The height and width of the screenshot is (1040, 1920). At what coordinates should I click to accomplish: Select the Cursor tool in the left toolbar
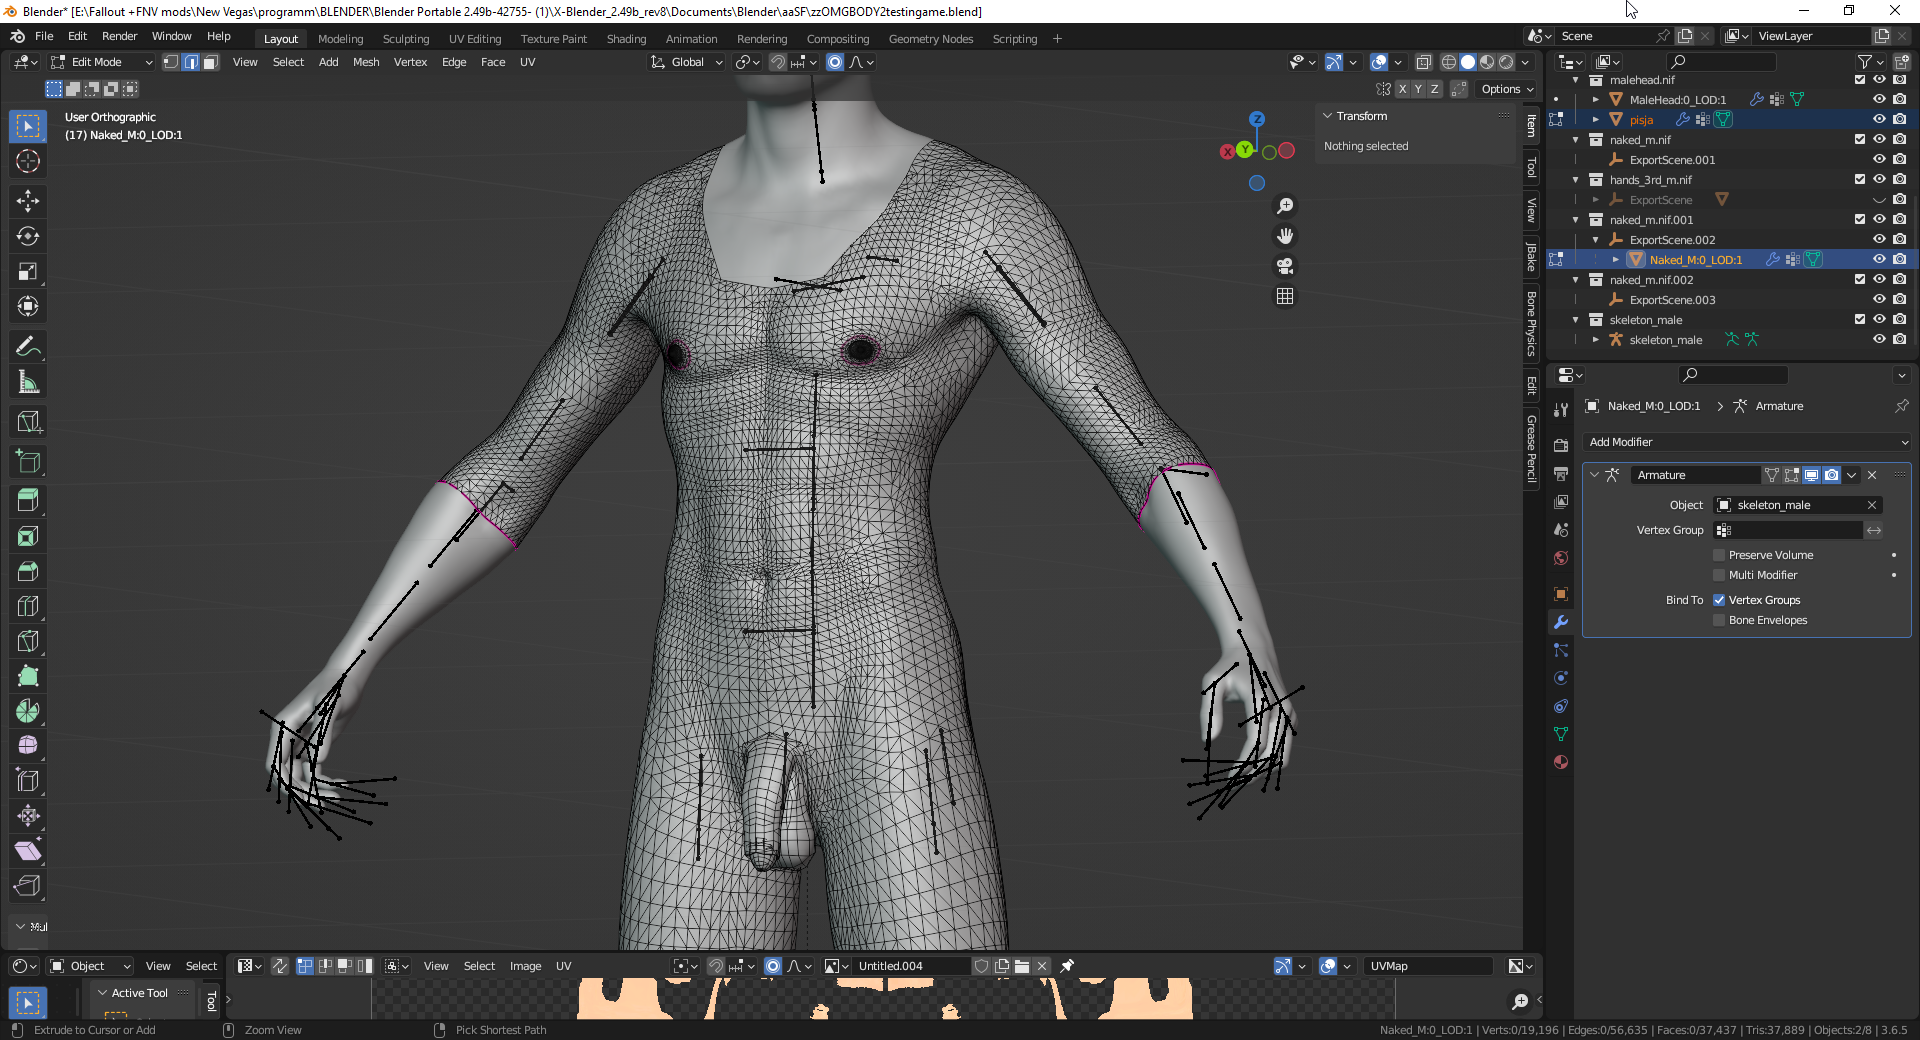click(28, 161)
